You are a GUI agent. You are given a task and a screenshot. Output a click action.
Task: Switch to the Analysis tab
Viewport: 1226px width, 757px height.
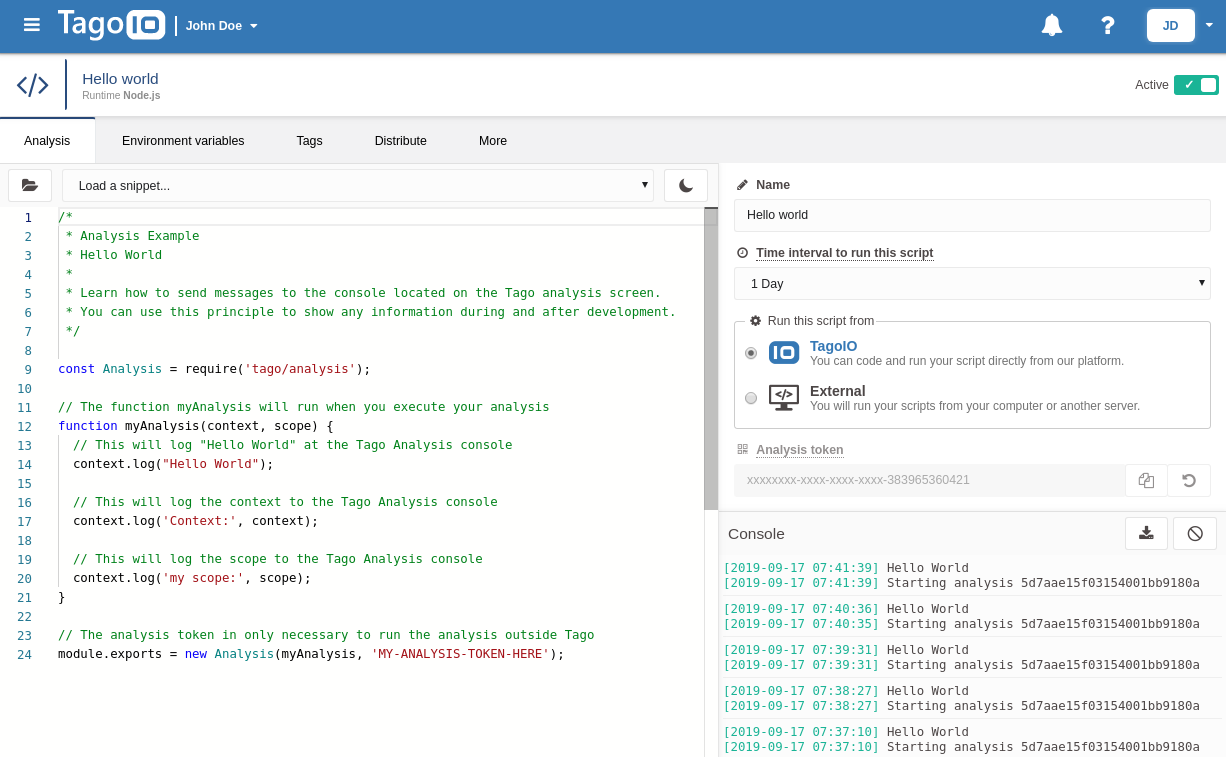point(47,141)
